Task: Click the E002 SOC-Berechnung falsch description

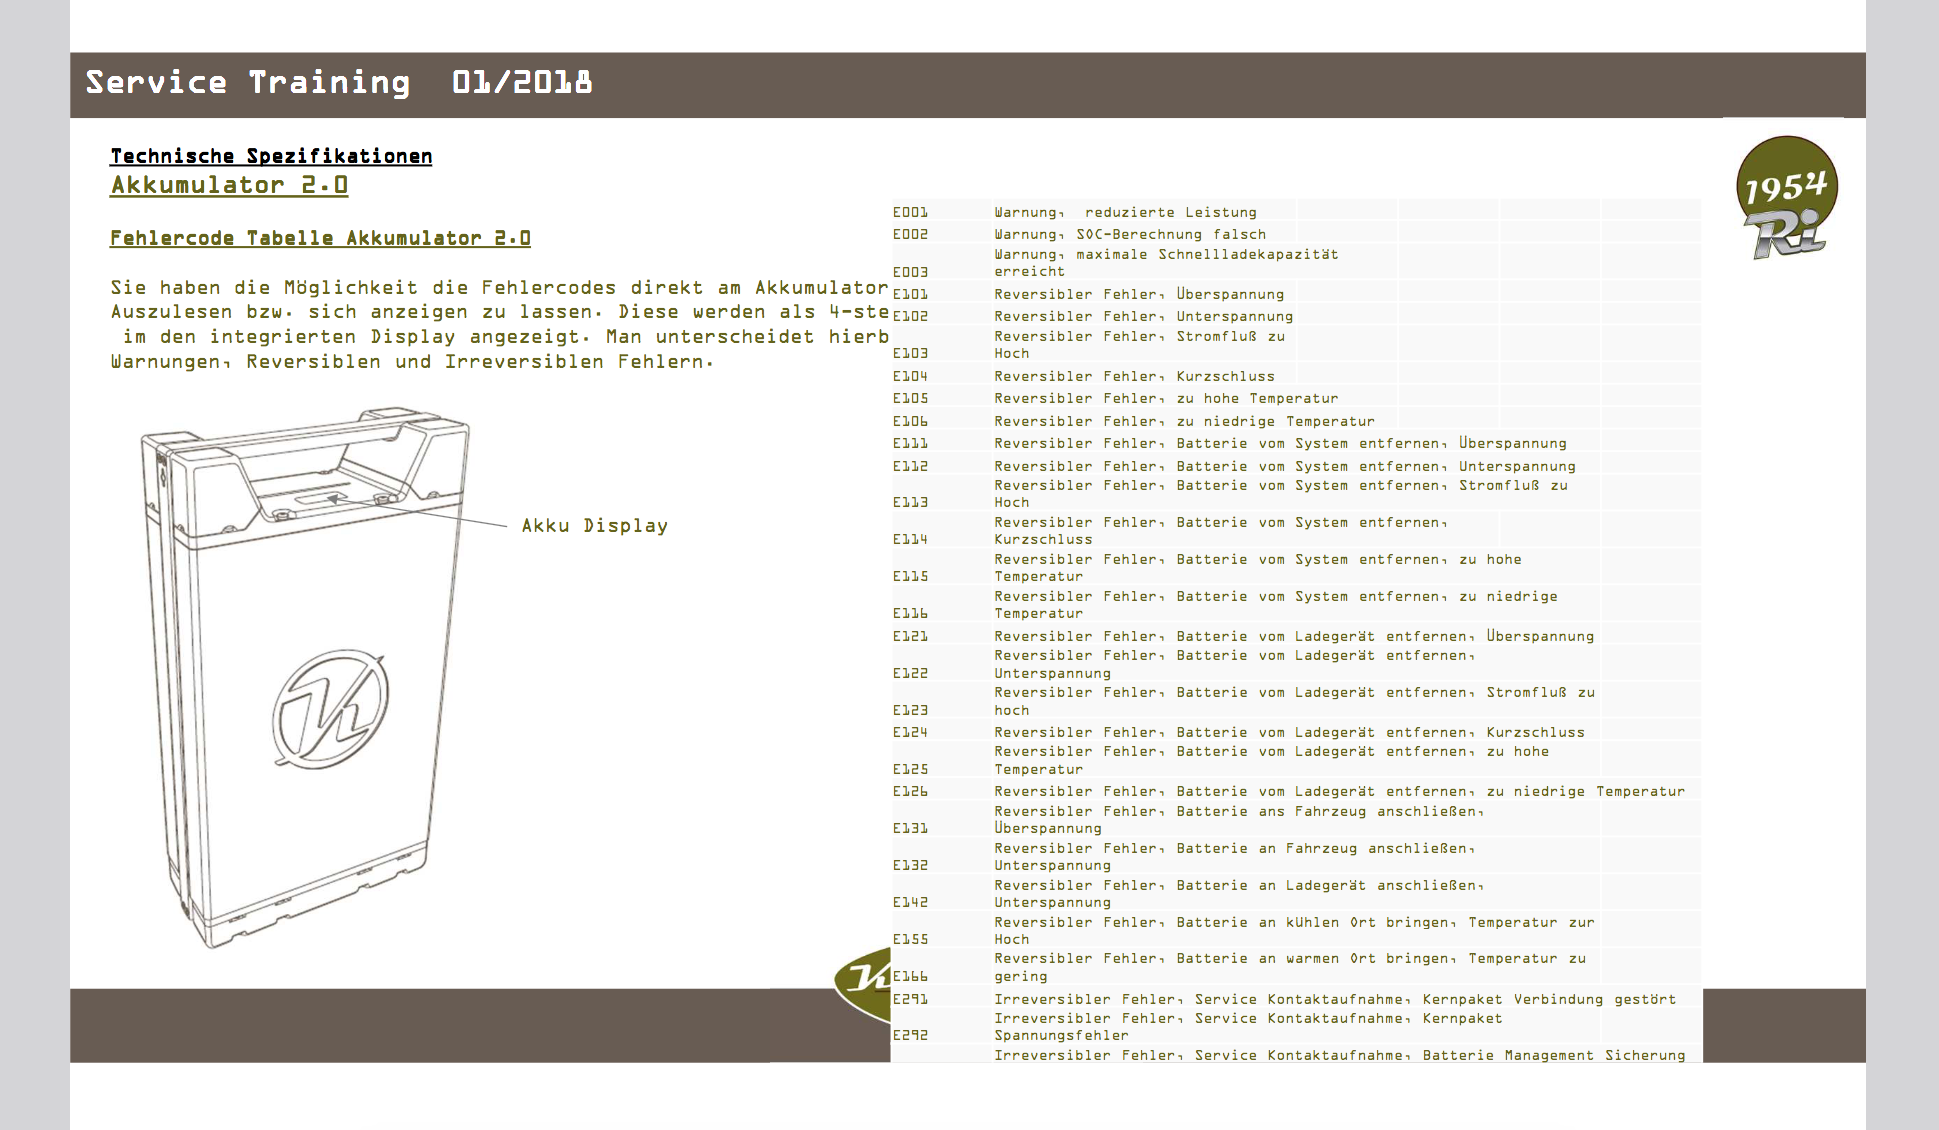Action: [x=1130, y=234]
